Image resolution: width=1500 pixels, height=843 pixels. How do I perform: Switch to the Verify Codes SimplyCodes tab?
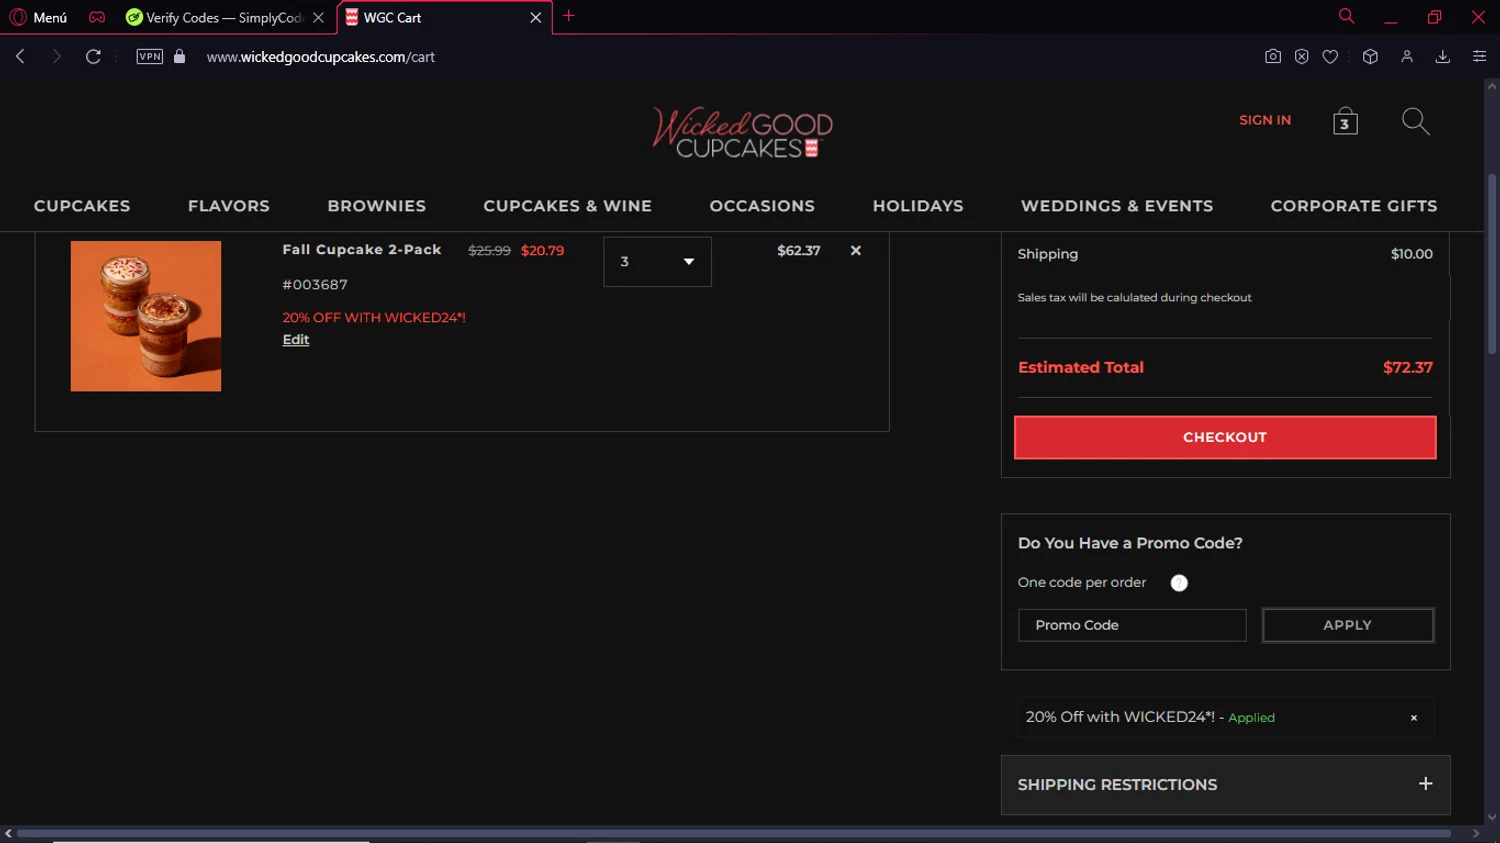tap(224, 18)
